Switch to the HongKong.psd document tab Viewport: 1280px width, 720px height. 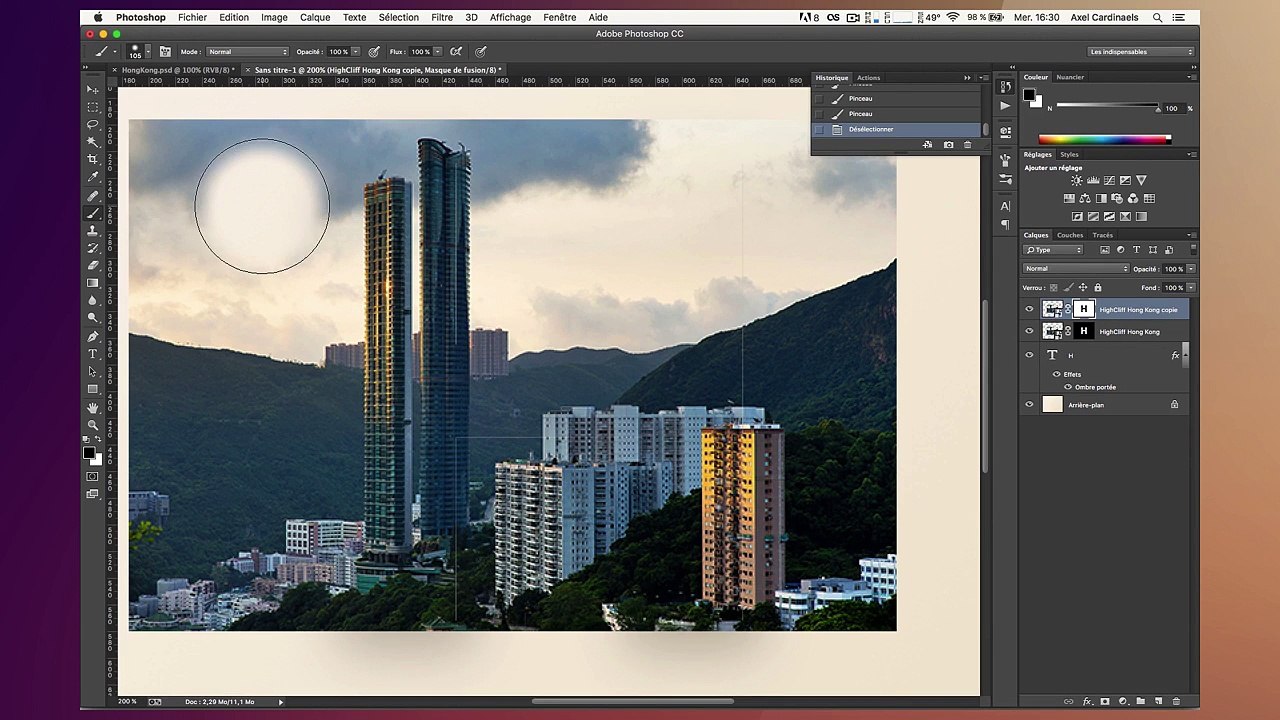click(x=176, y=70)
